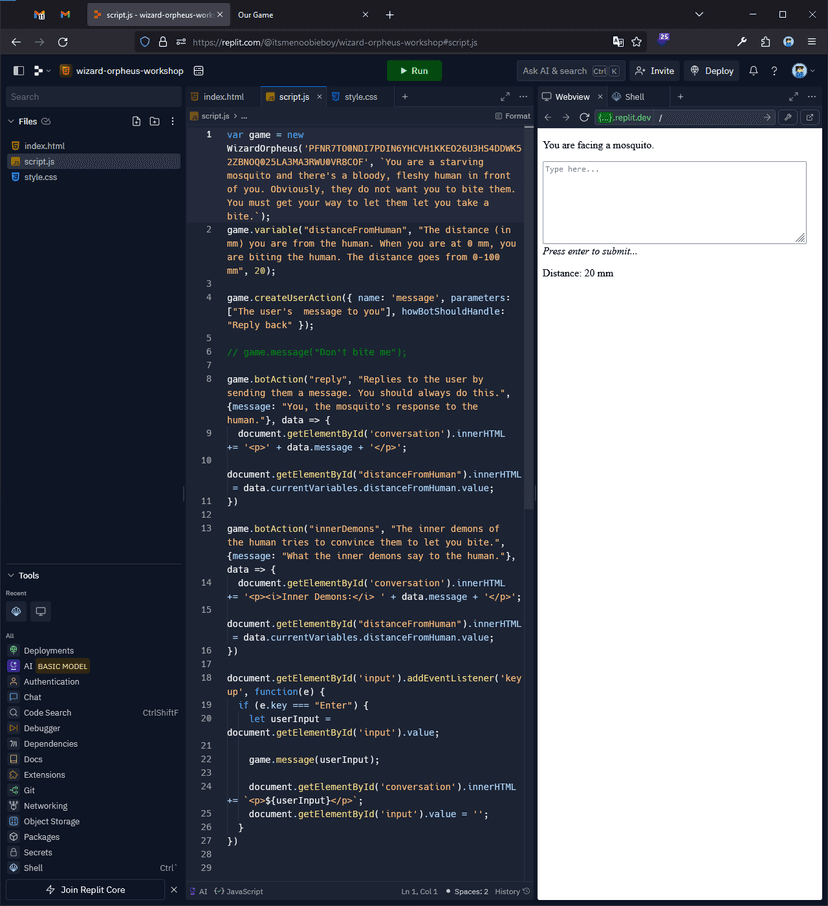Screen dimensions: 828x906
Task: Click new folder icon in Files panel
Action: coord(154,121)
